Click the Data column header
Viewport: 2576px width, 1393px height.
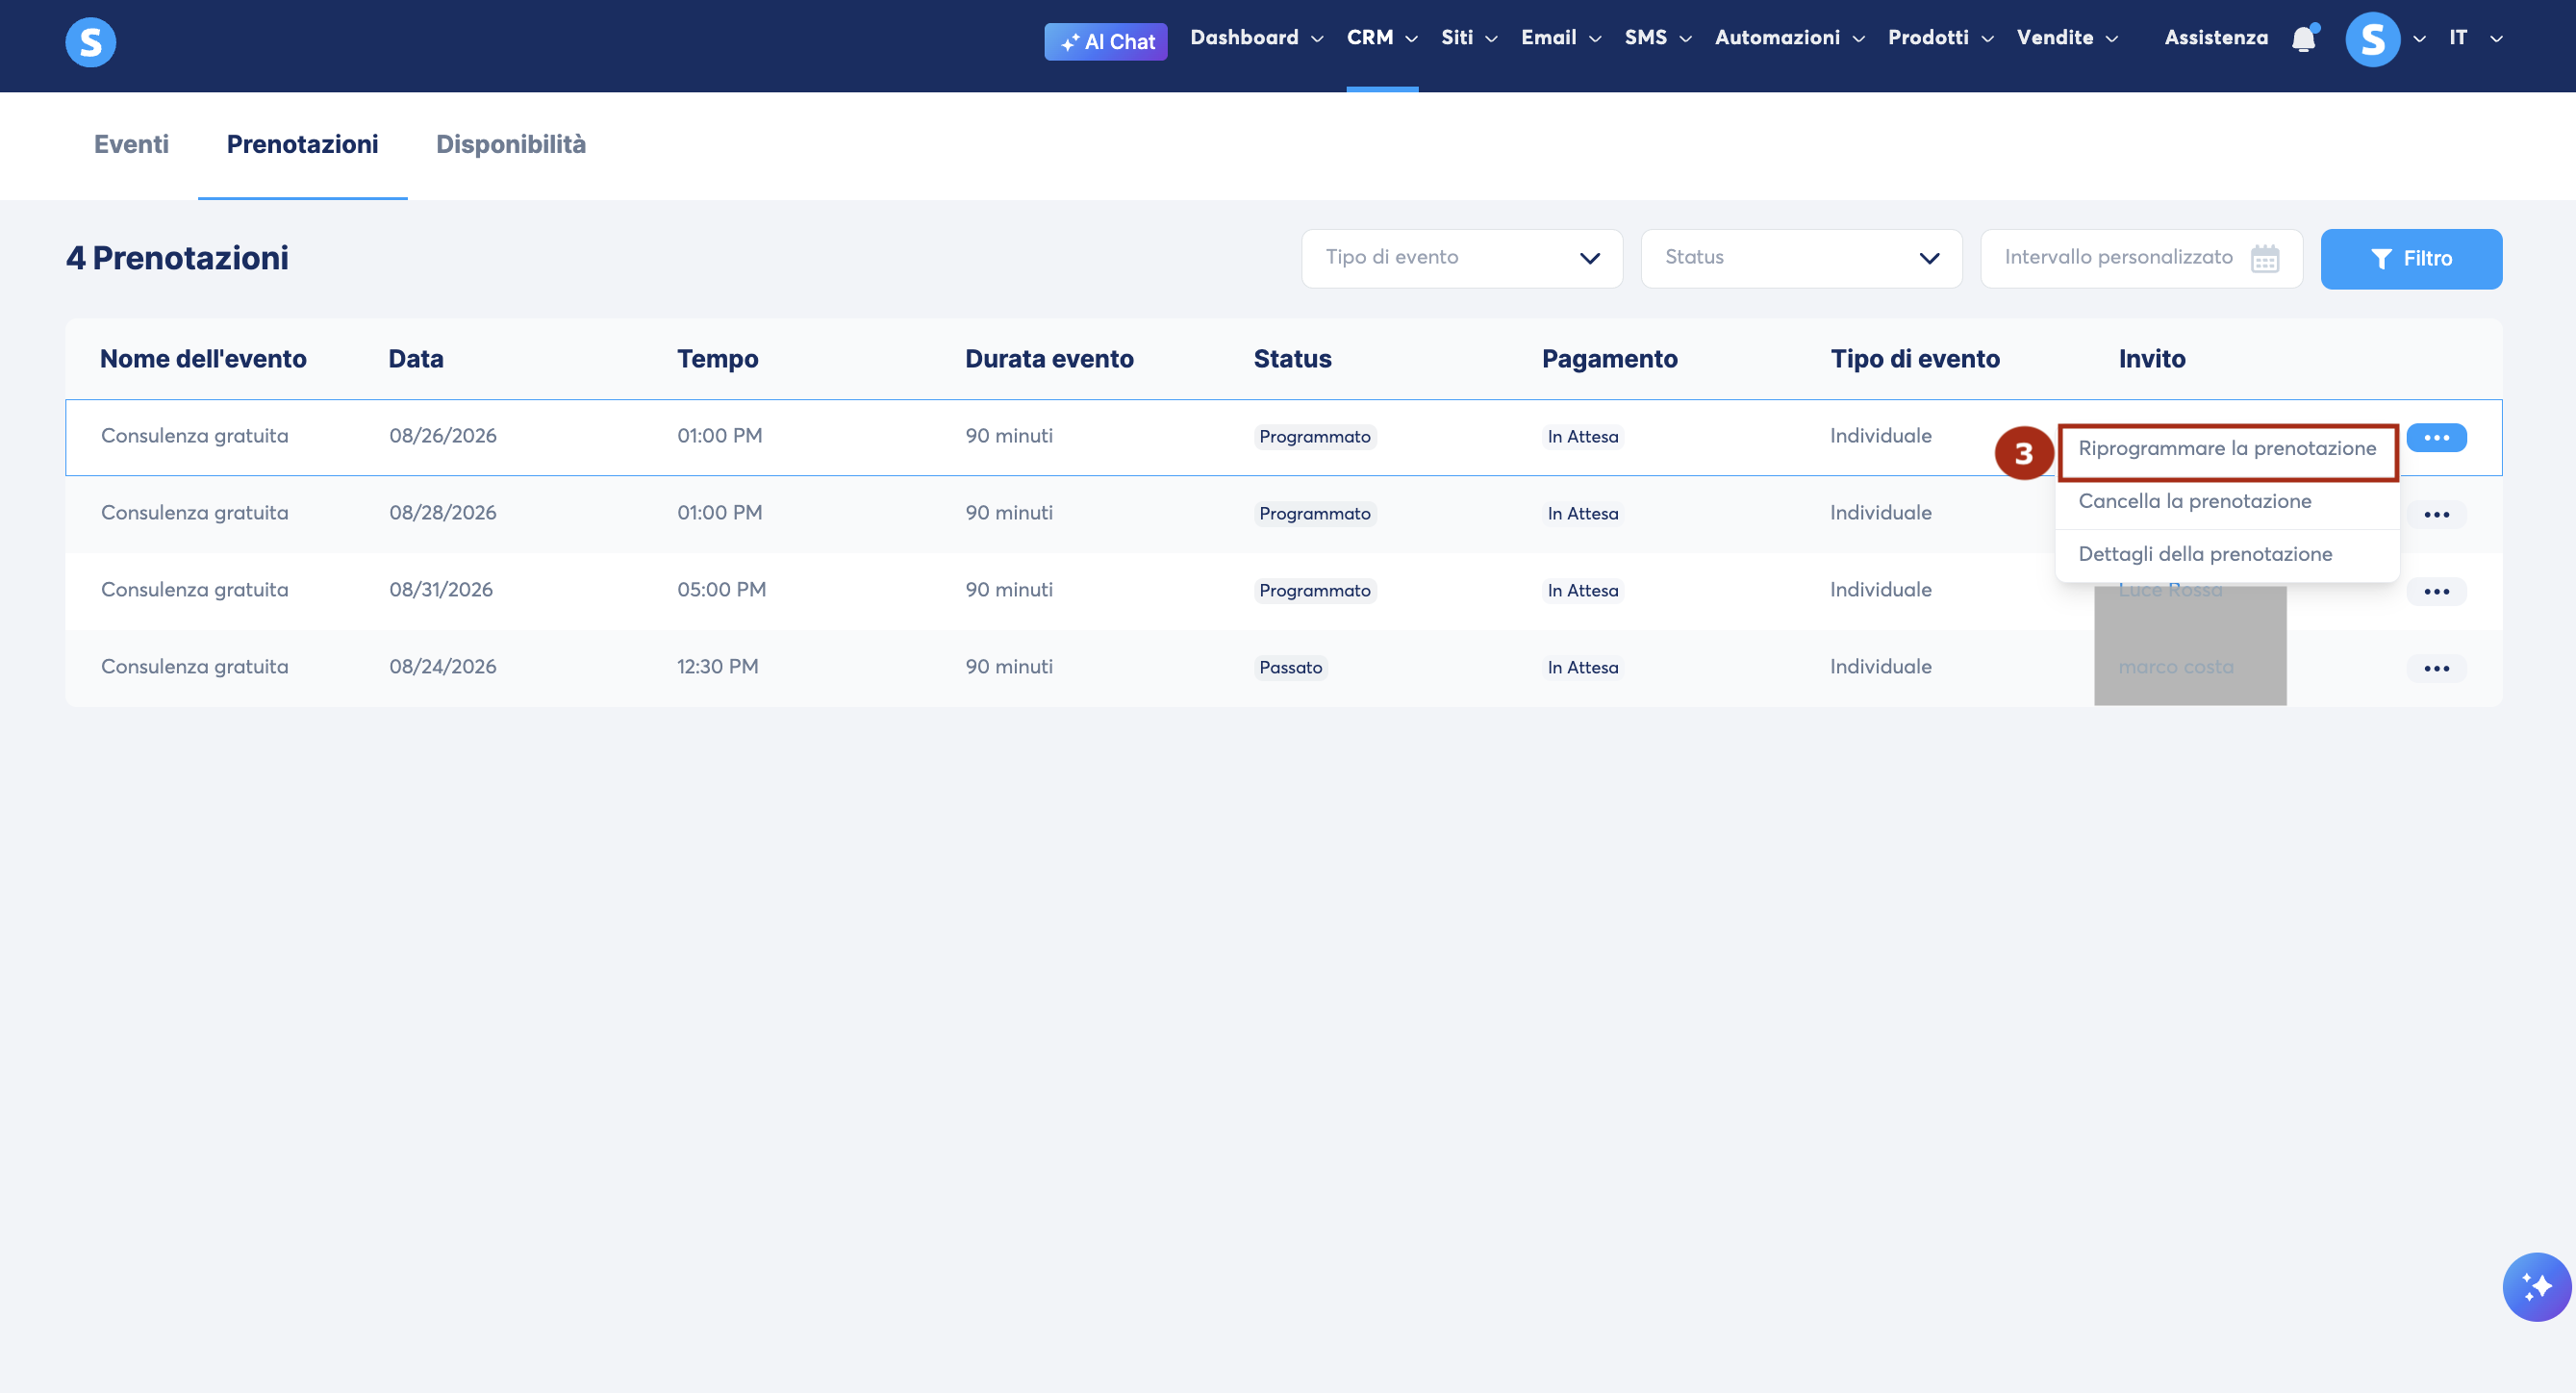tap(416, 359)
